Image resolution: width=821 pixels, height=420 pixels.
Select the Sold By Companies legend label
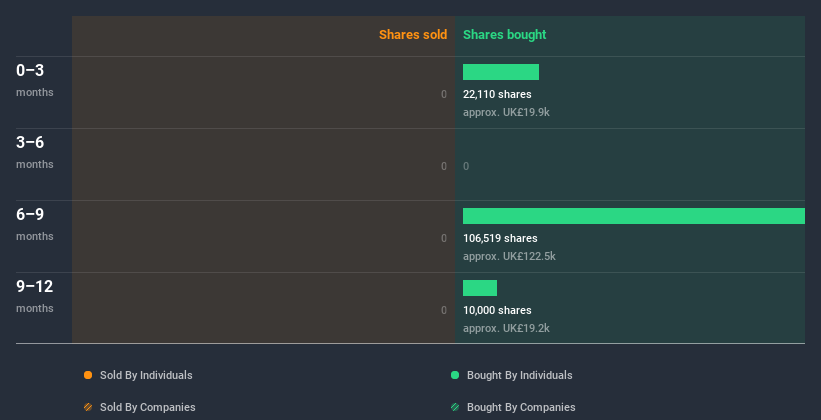click(148, 407)
